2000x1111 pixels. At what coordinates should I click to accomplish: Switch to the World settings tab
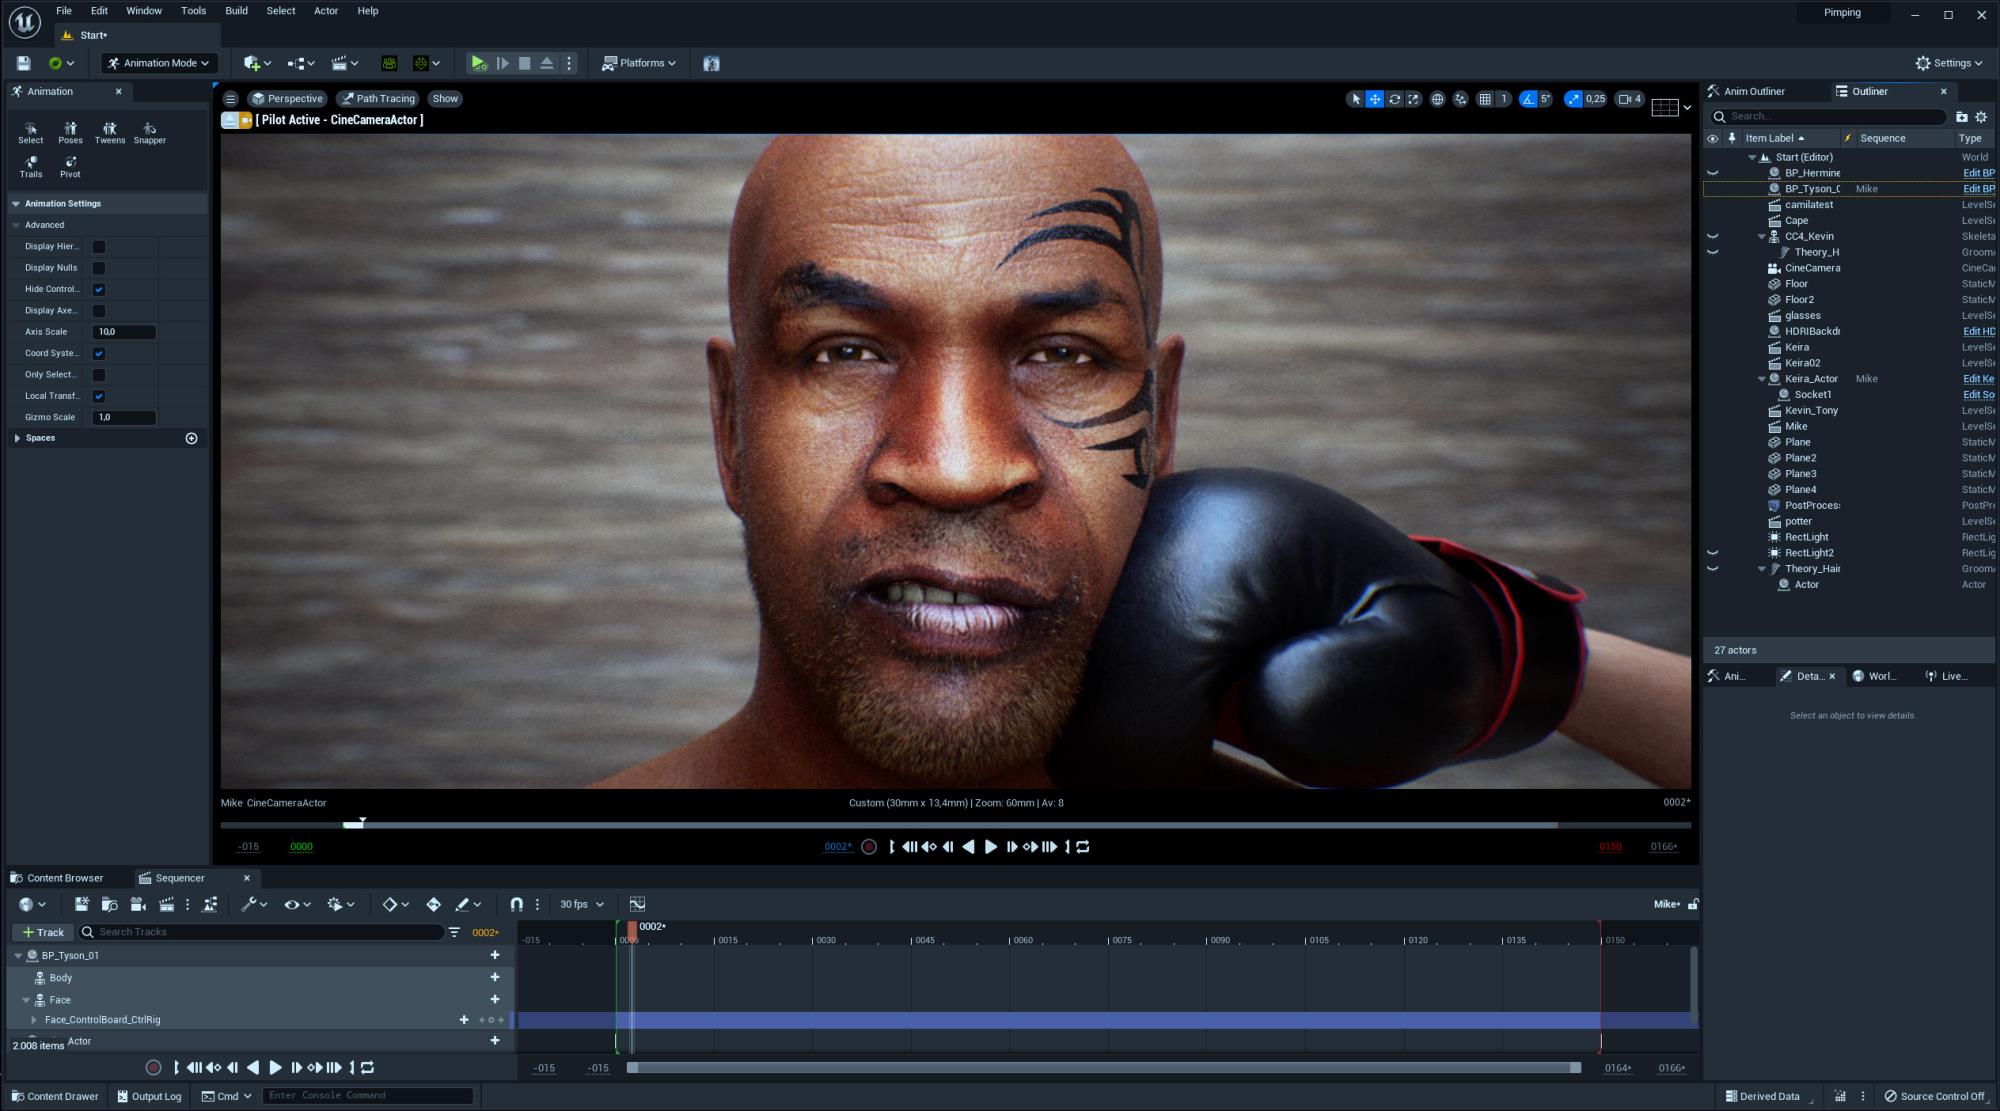tap(1874, 676)
